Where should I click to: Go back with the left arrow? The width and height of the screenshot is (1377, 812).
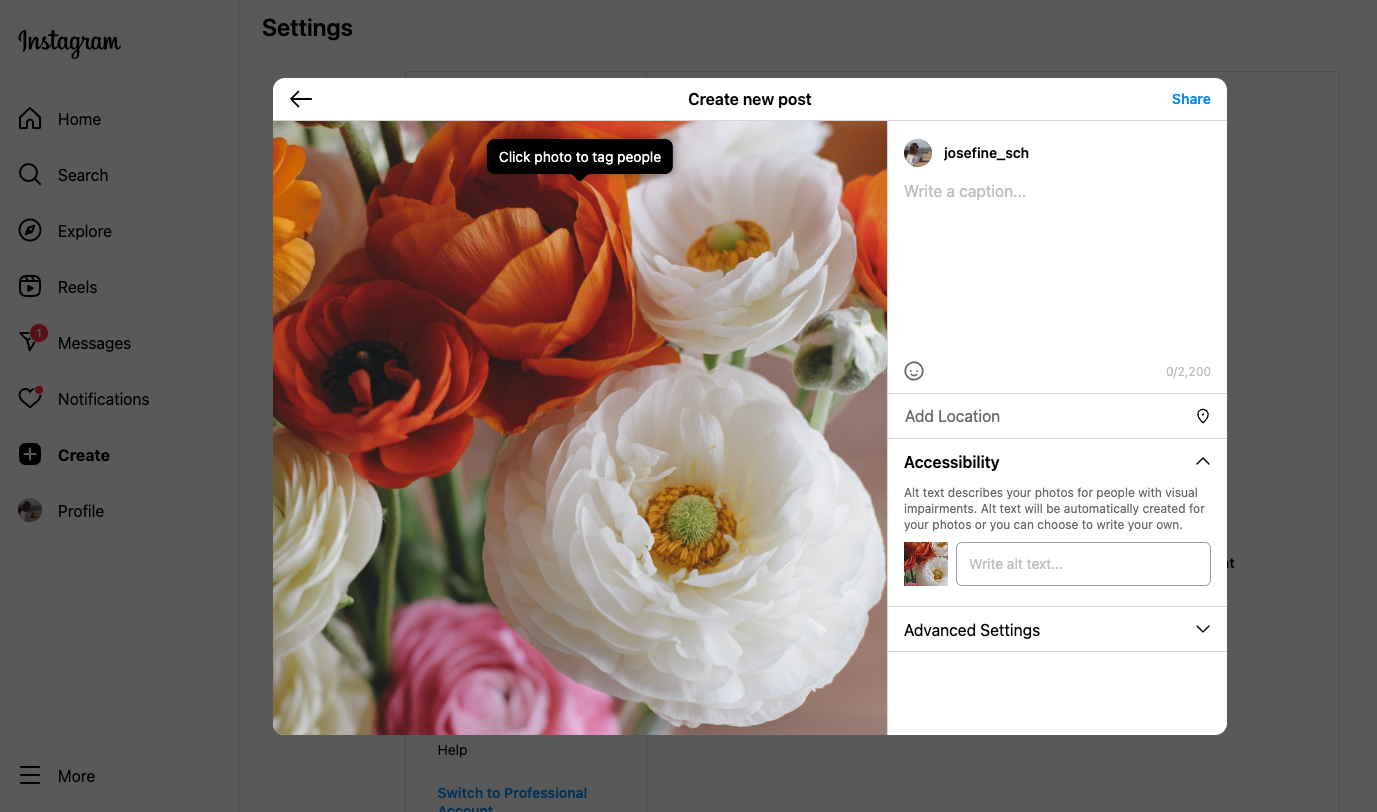tap(301, 99)
